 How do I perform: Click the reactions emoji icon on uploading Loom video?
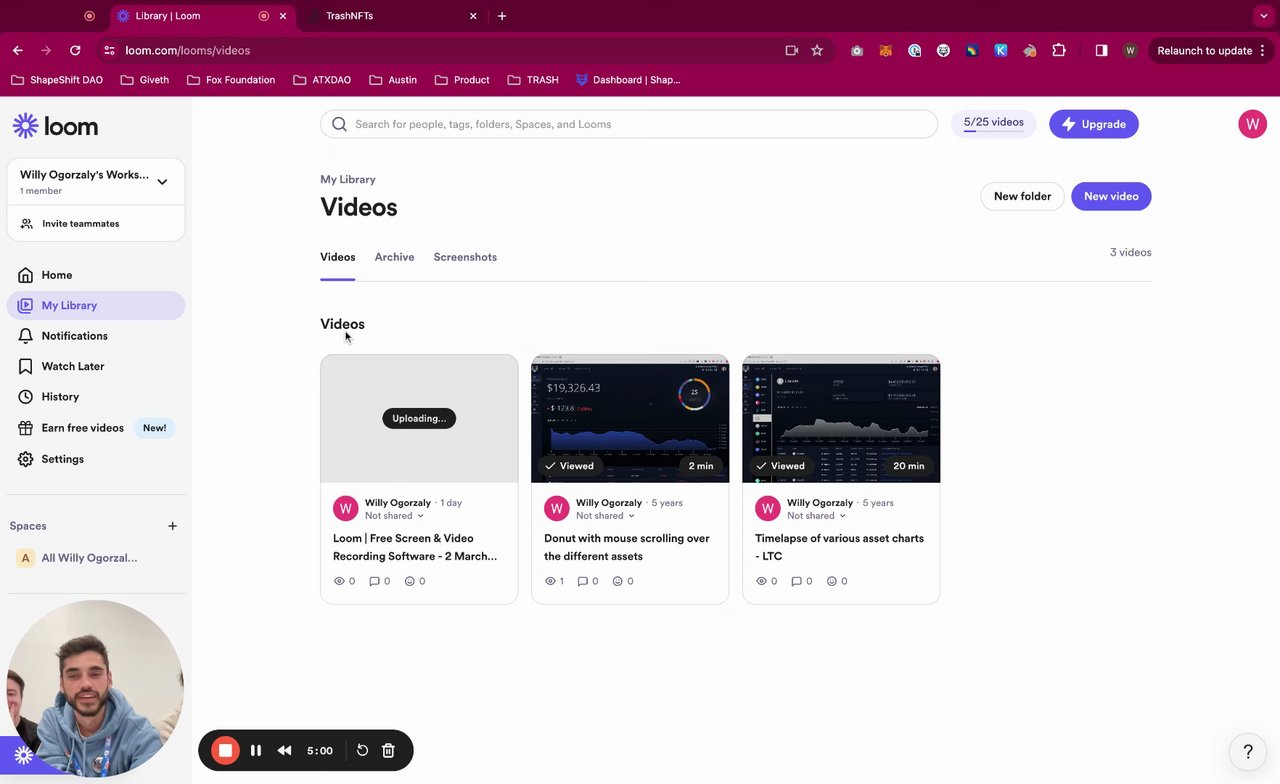[x=410, y=581]
